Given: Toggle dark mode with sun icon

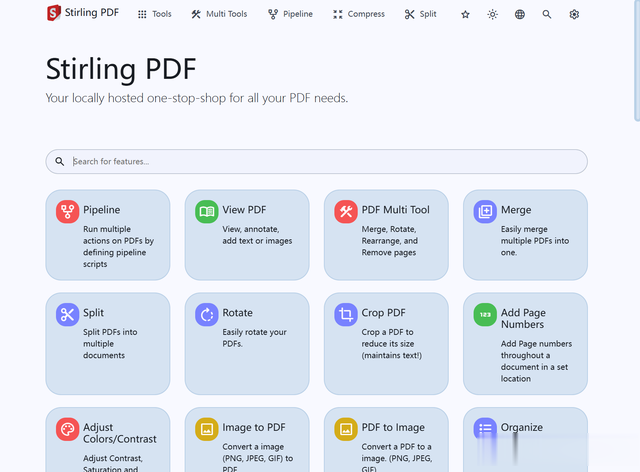Looking at the screenshot, I should click(x=493, y=15).
